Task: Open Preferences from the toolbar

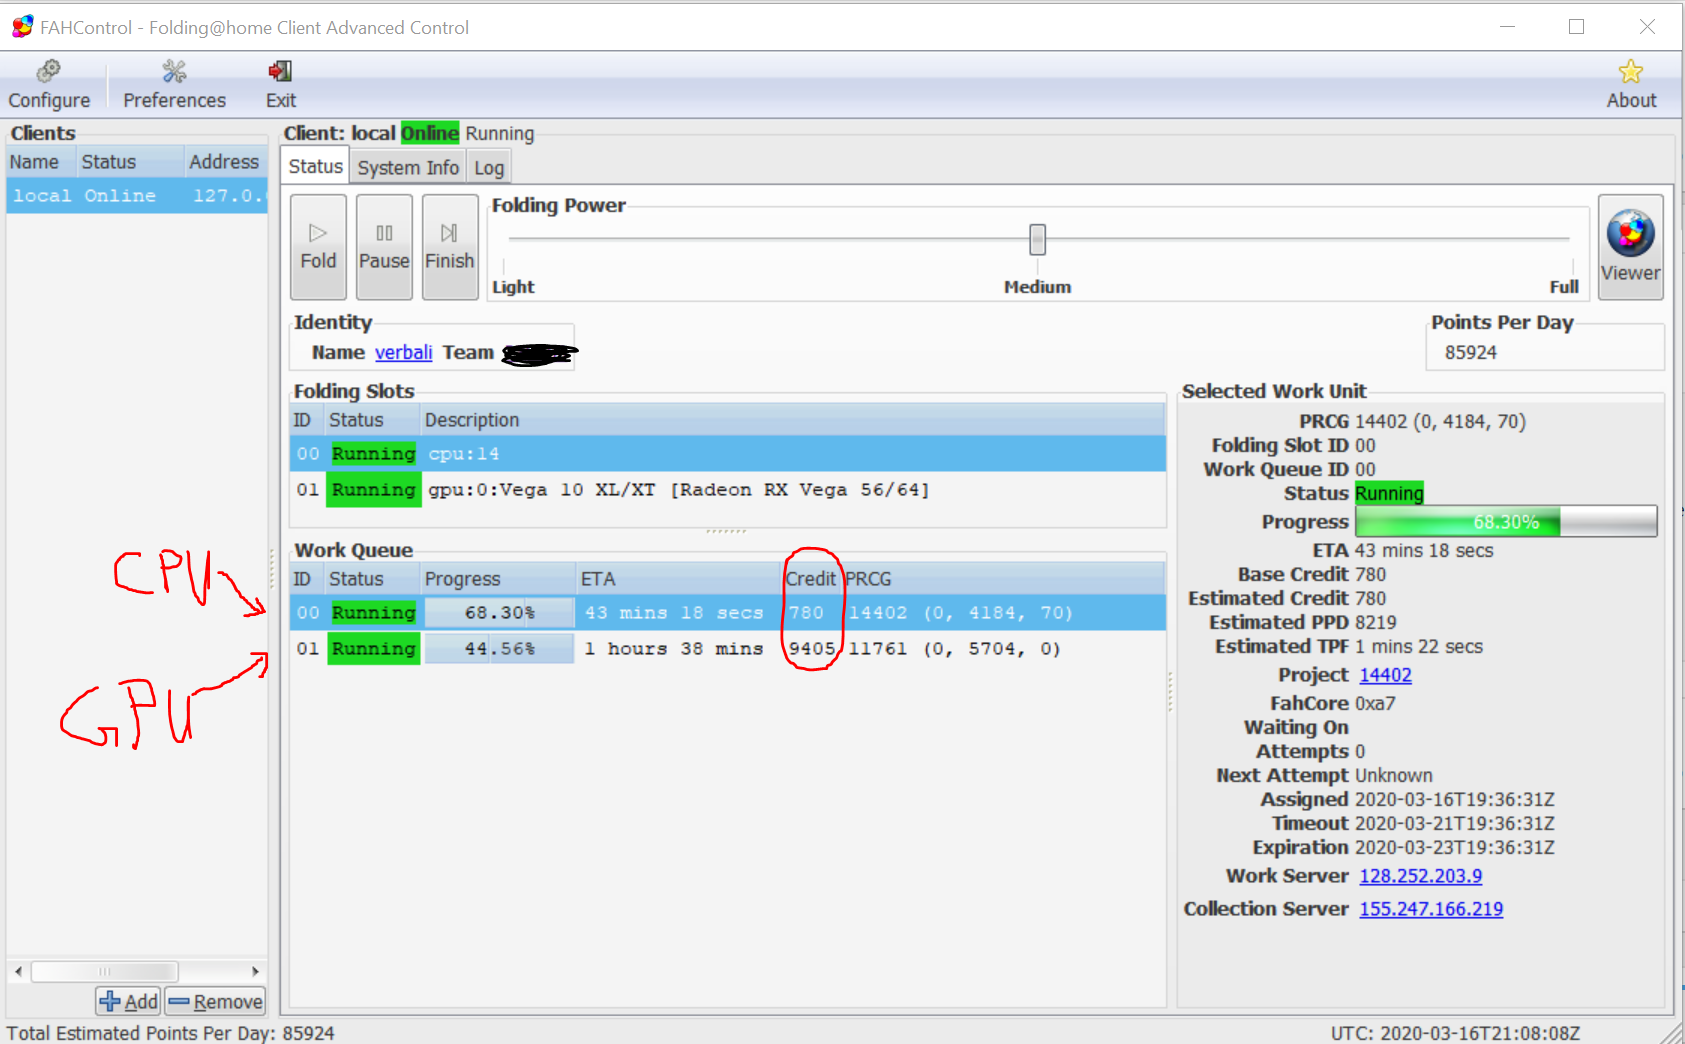Action: 174,84
